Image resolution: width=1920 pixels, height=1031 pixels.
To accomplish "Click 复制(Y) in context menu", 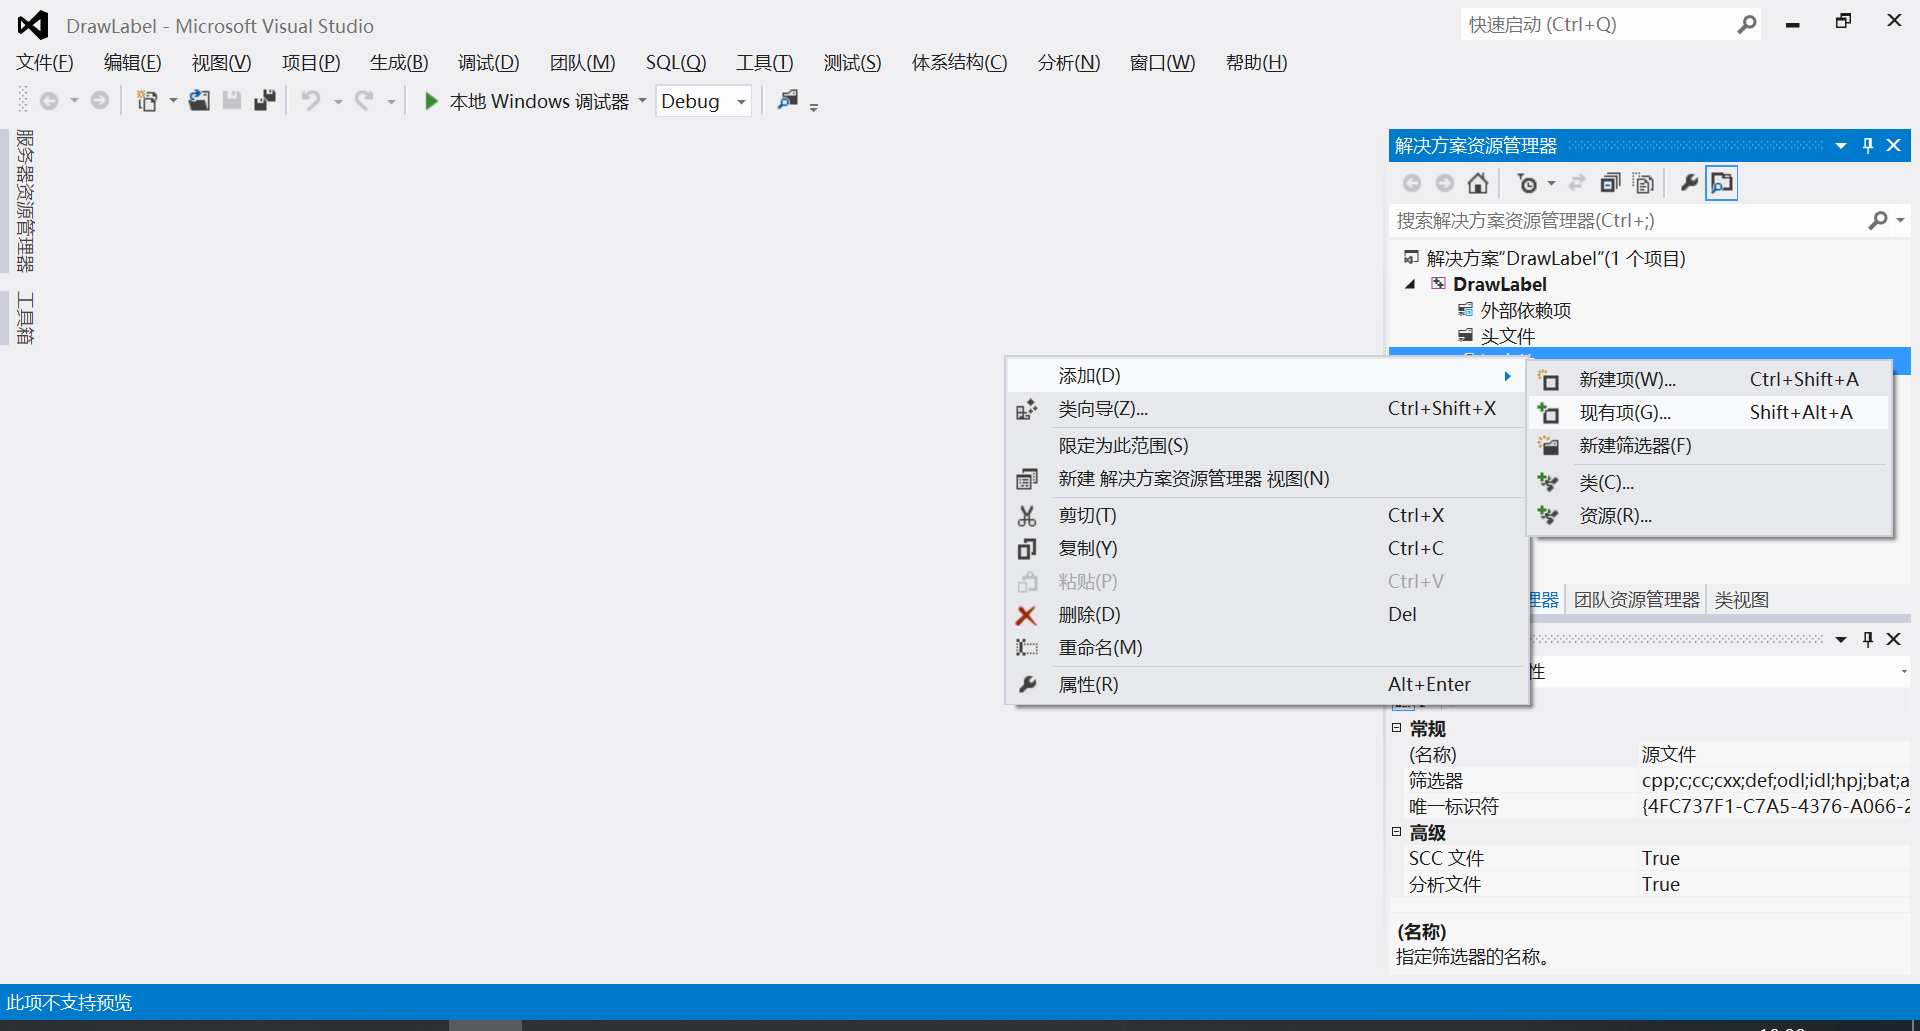I will point(1267,549).
